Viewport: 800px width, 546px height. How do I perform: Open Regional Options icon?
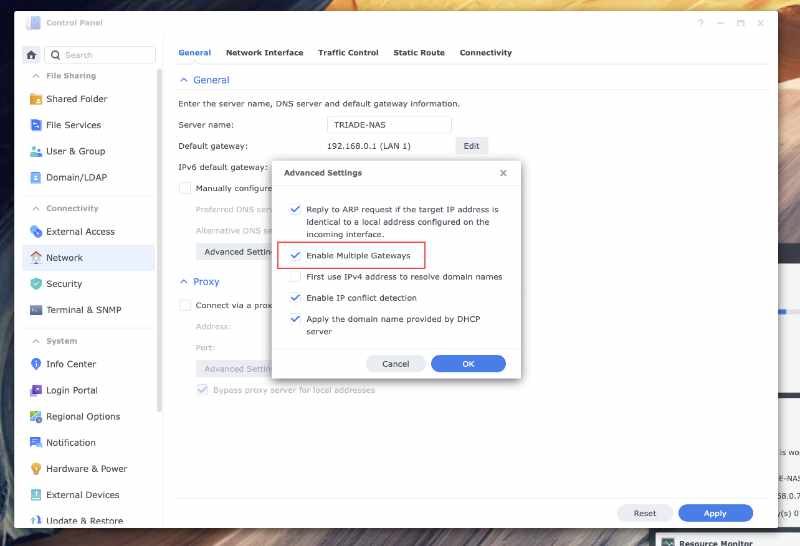point(36,416)
